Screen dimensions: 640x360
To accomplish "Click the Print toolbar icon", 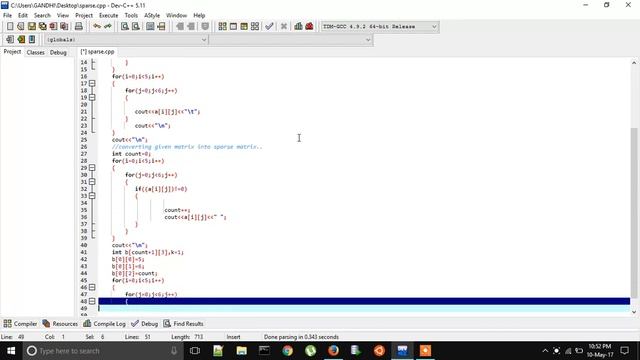I will pos(78,27).
